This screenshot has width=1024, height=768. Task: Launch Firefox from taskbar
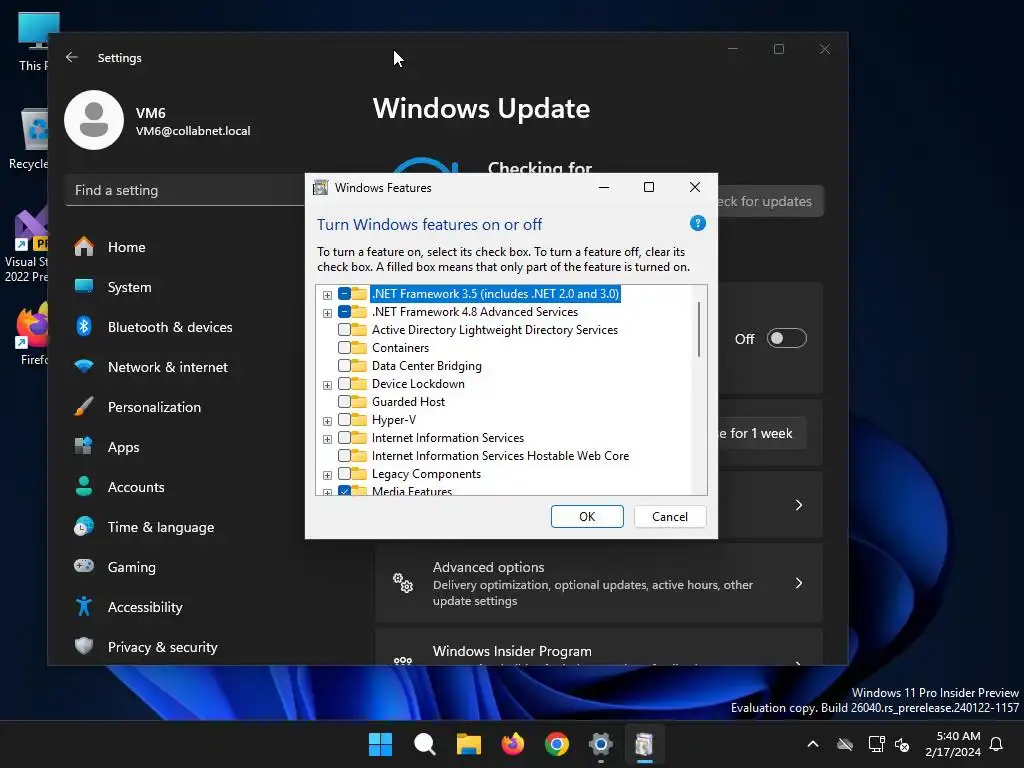[513, 744]
